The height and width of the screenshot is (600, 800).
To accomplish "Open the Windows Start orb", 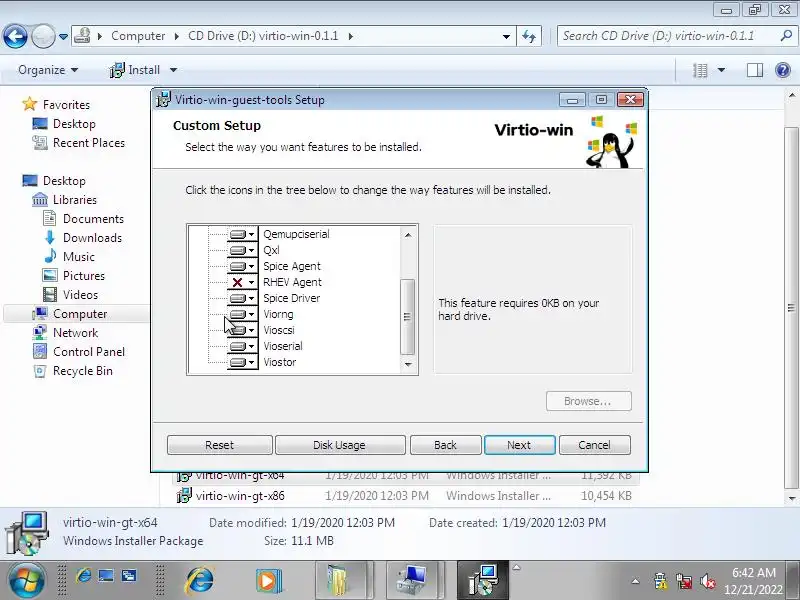I will [x=26, y=581].
